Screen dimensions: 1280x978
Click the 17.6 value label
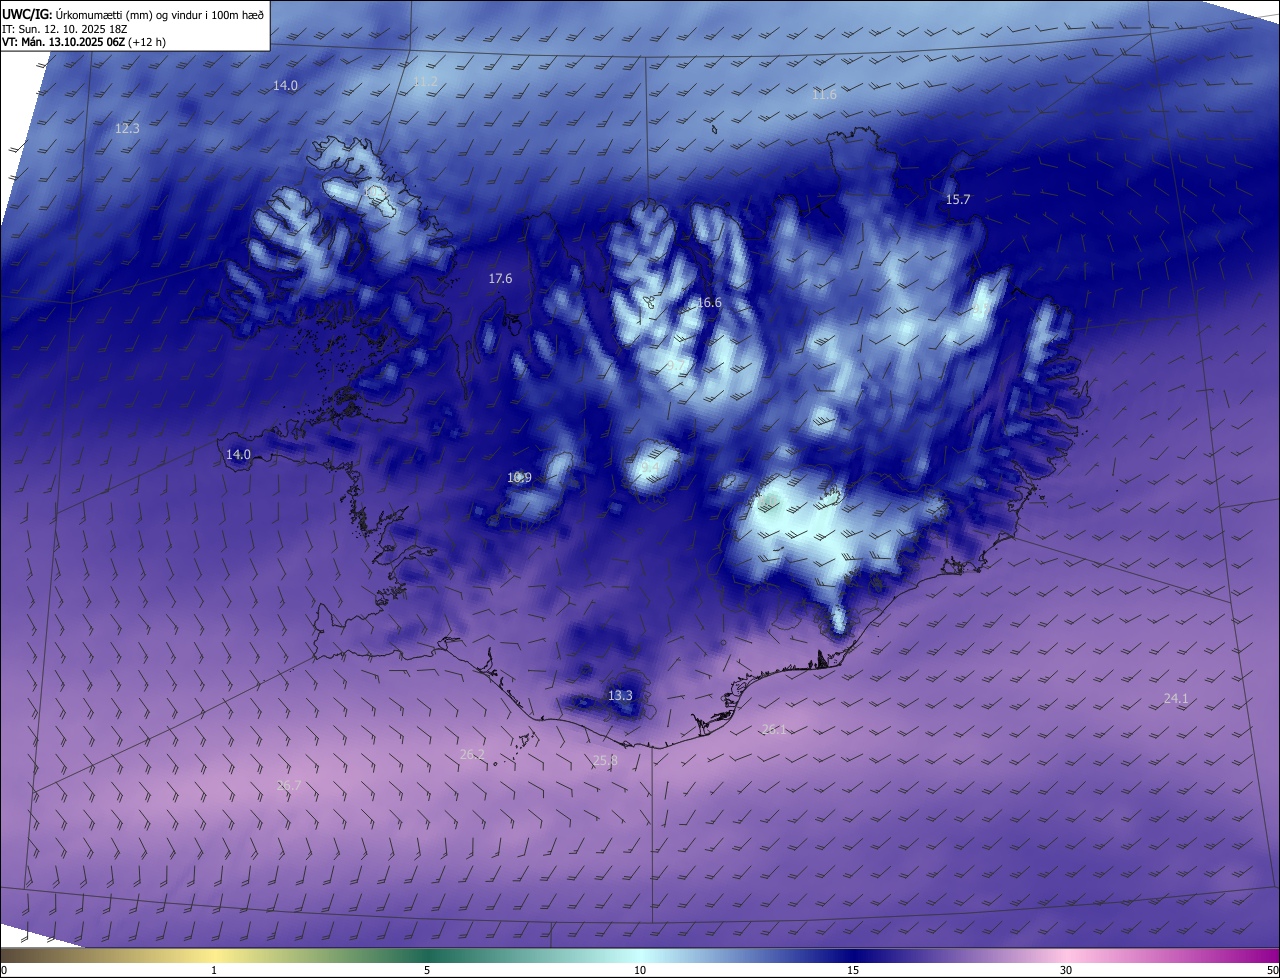pyautogui.click(x=500, y=278)
